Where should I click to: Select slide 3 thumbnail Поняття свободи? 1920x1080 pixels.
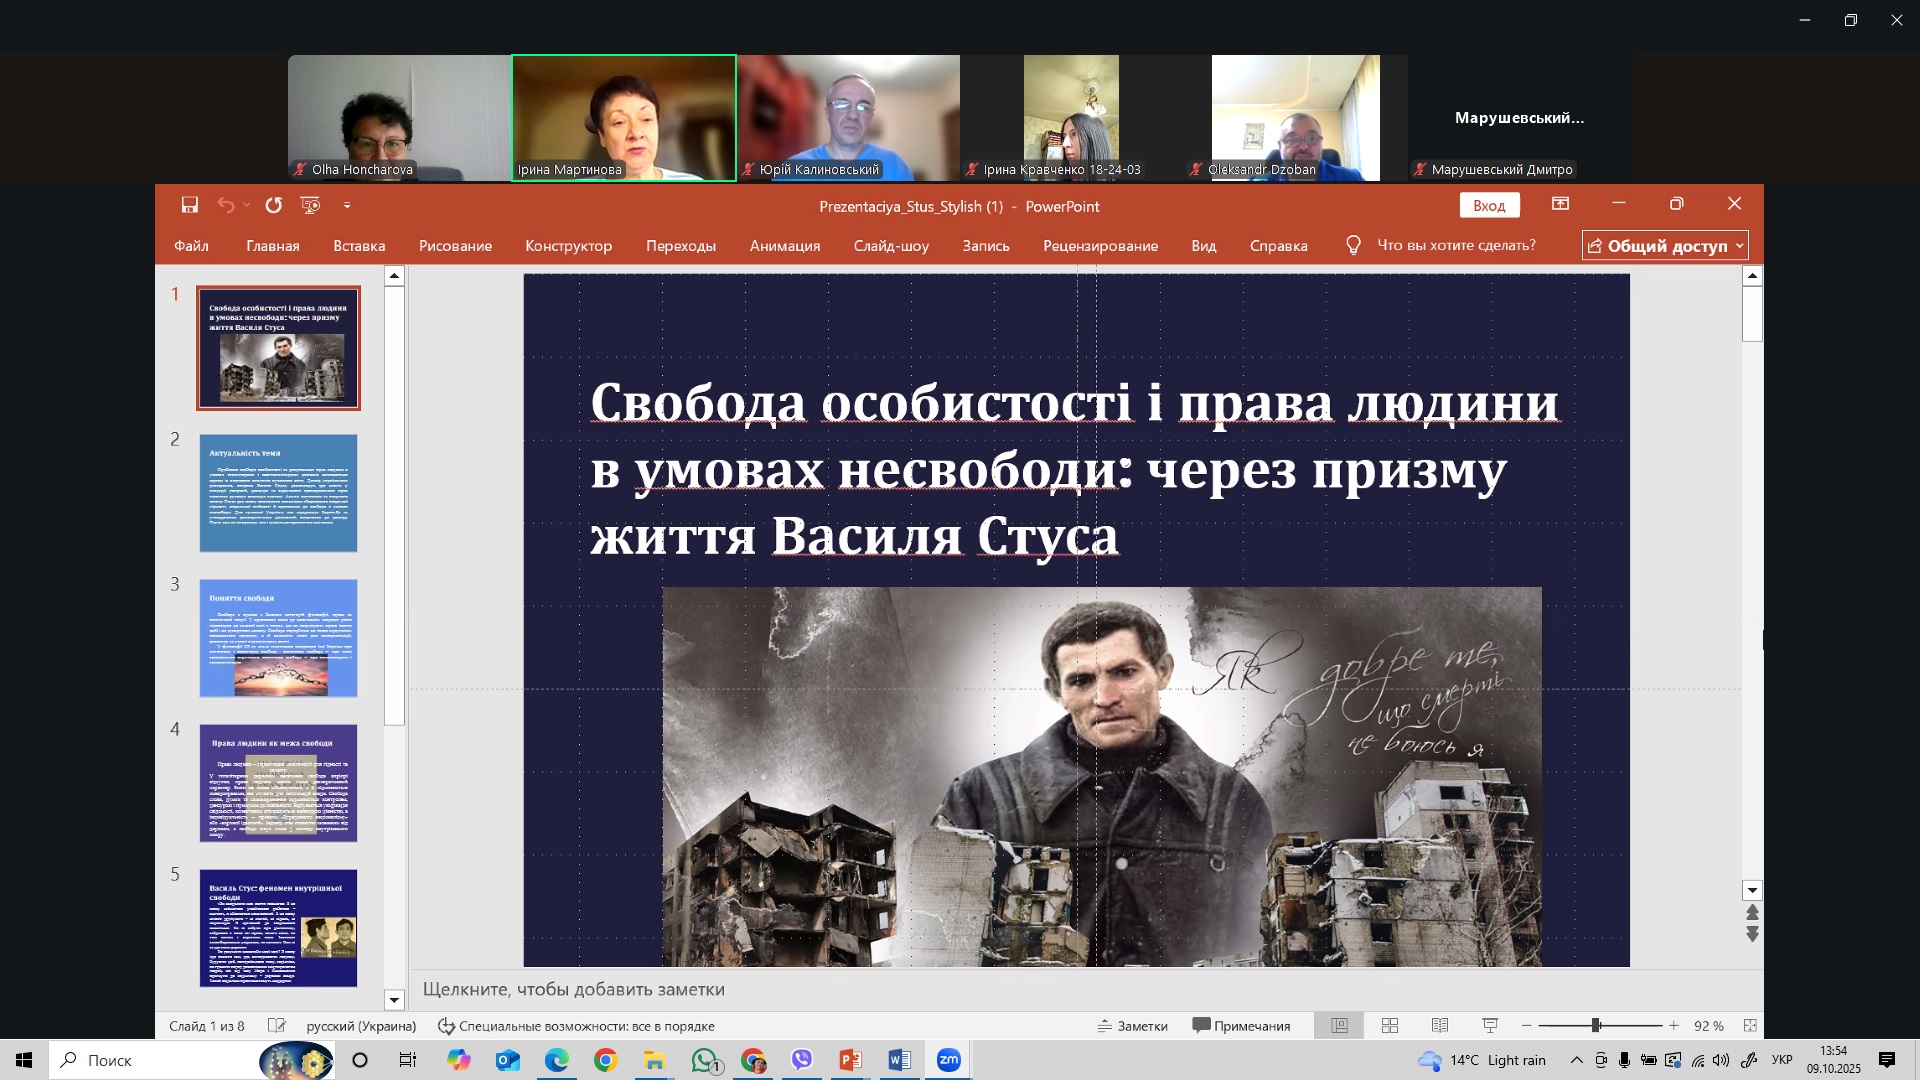click(278, 638)
